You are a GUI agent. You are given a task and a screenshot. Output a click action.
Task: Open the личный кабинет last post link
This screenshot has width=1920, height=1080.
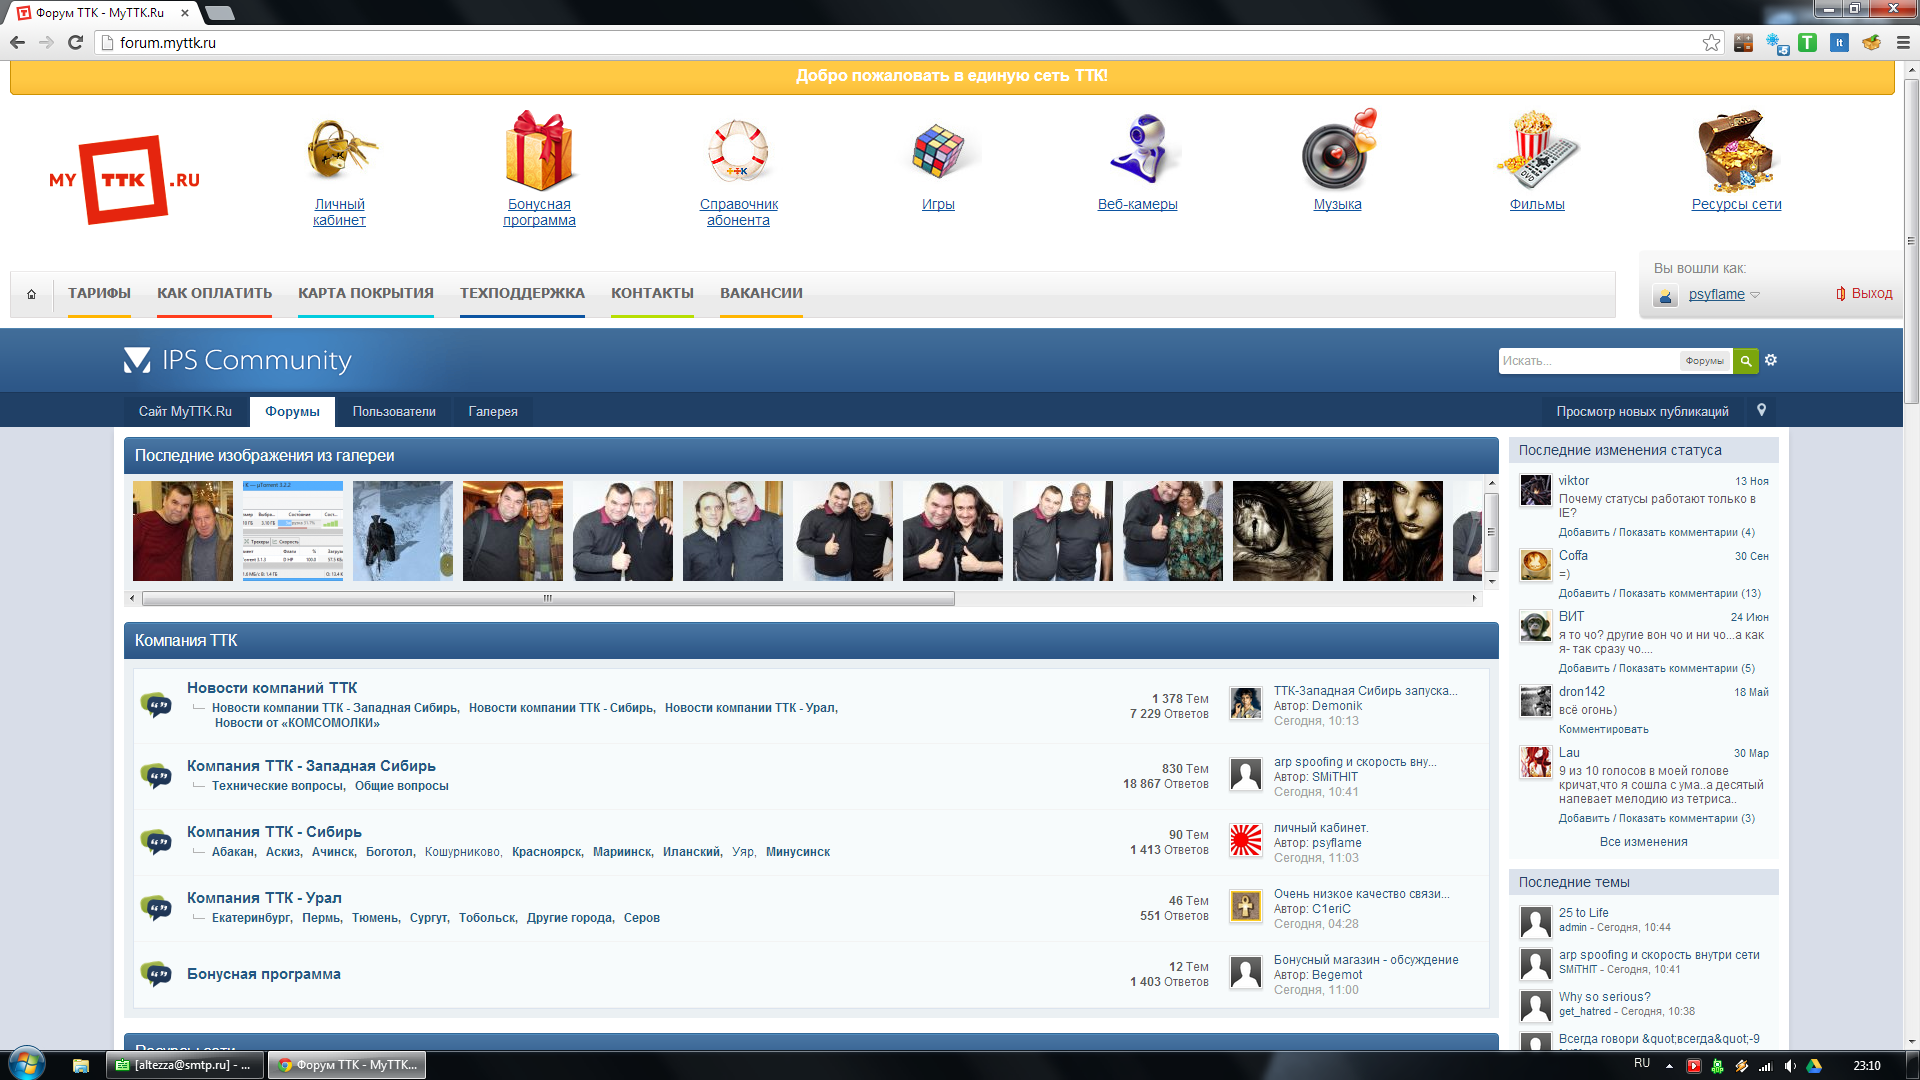(1321, 828)
